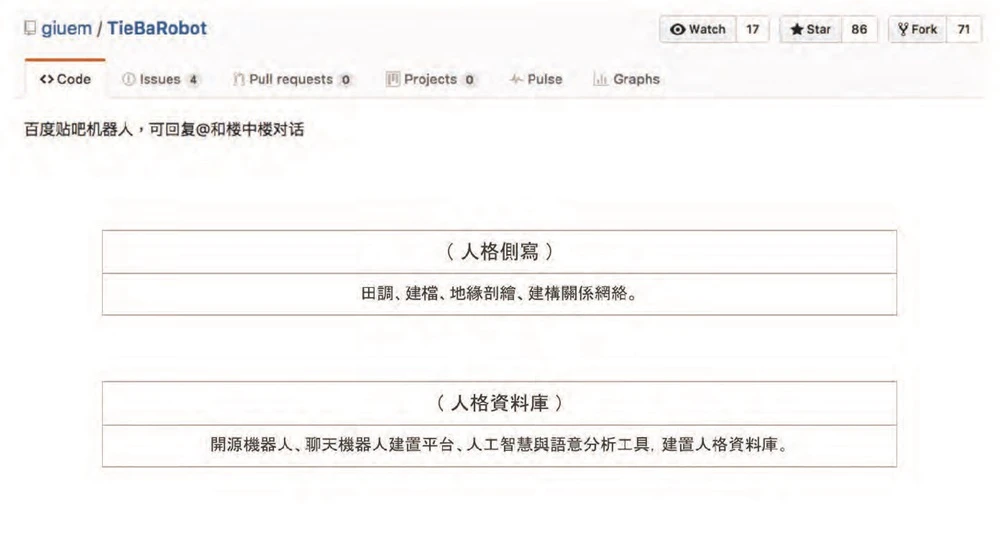Click the 人格資料庫 box heading

point(499,403)
